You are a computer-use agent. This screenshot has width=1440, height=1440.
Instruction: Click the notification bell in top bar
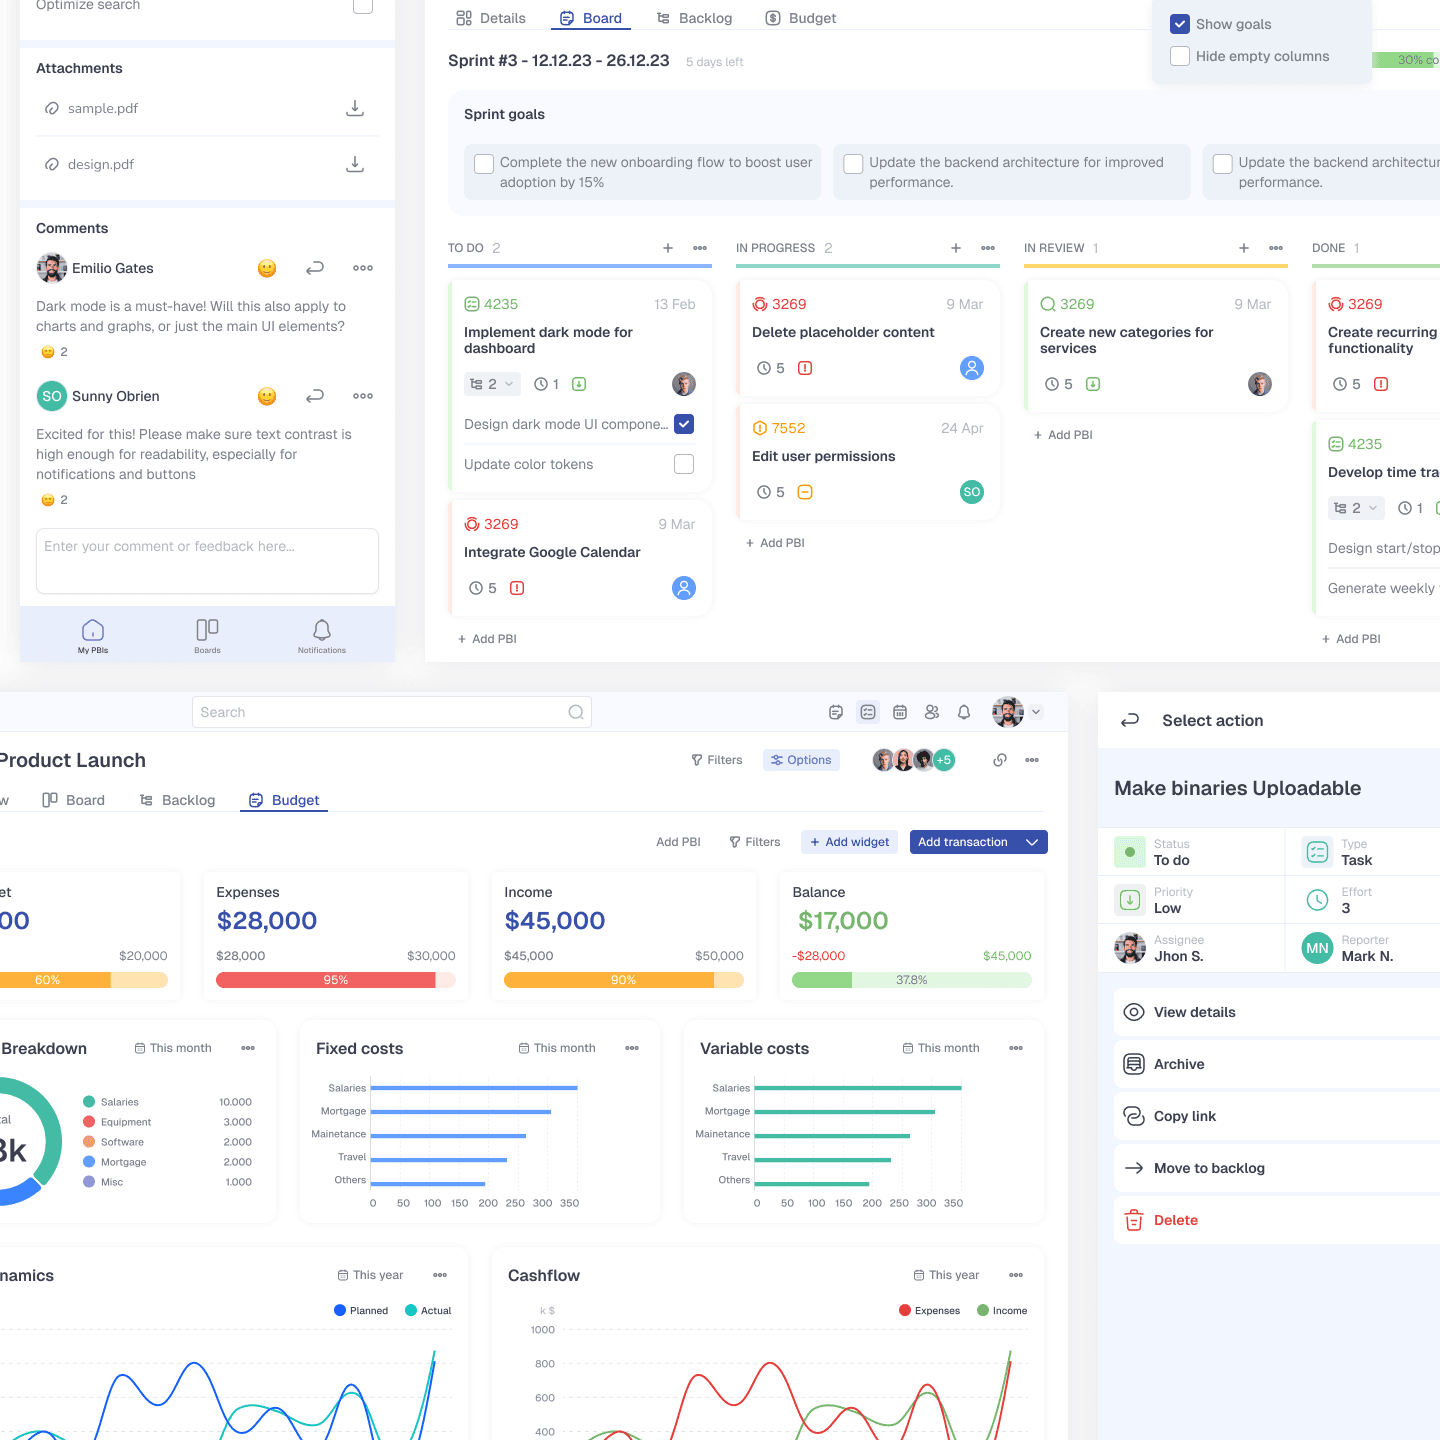tap(964, 712)
